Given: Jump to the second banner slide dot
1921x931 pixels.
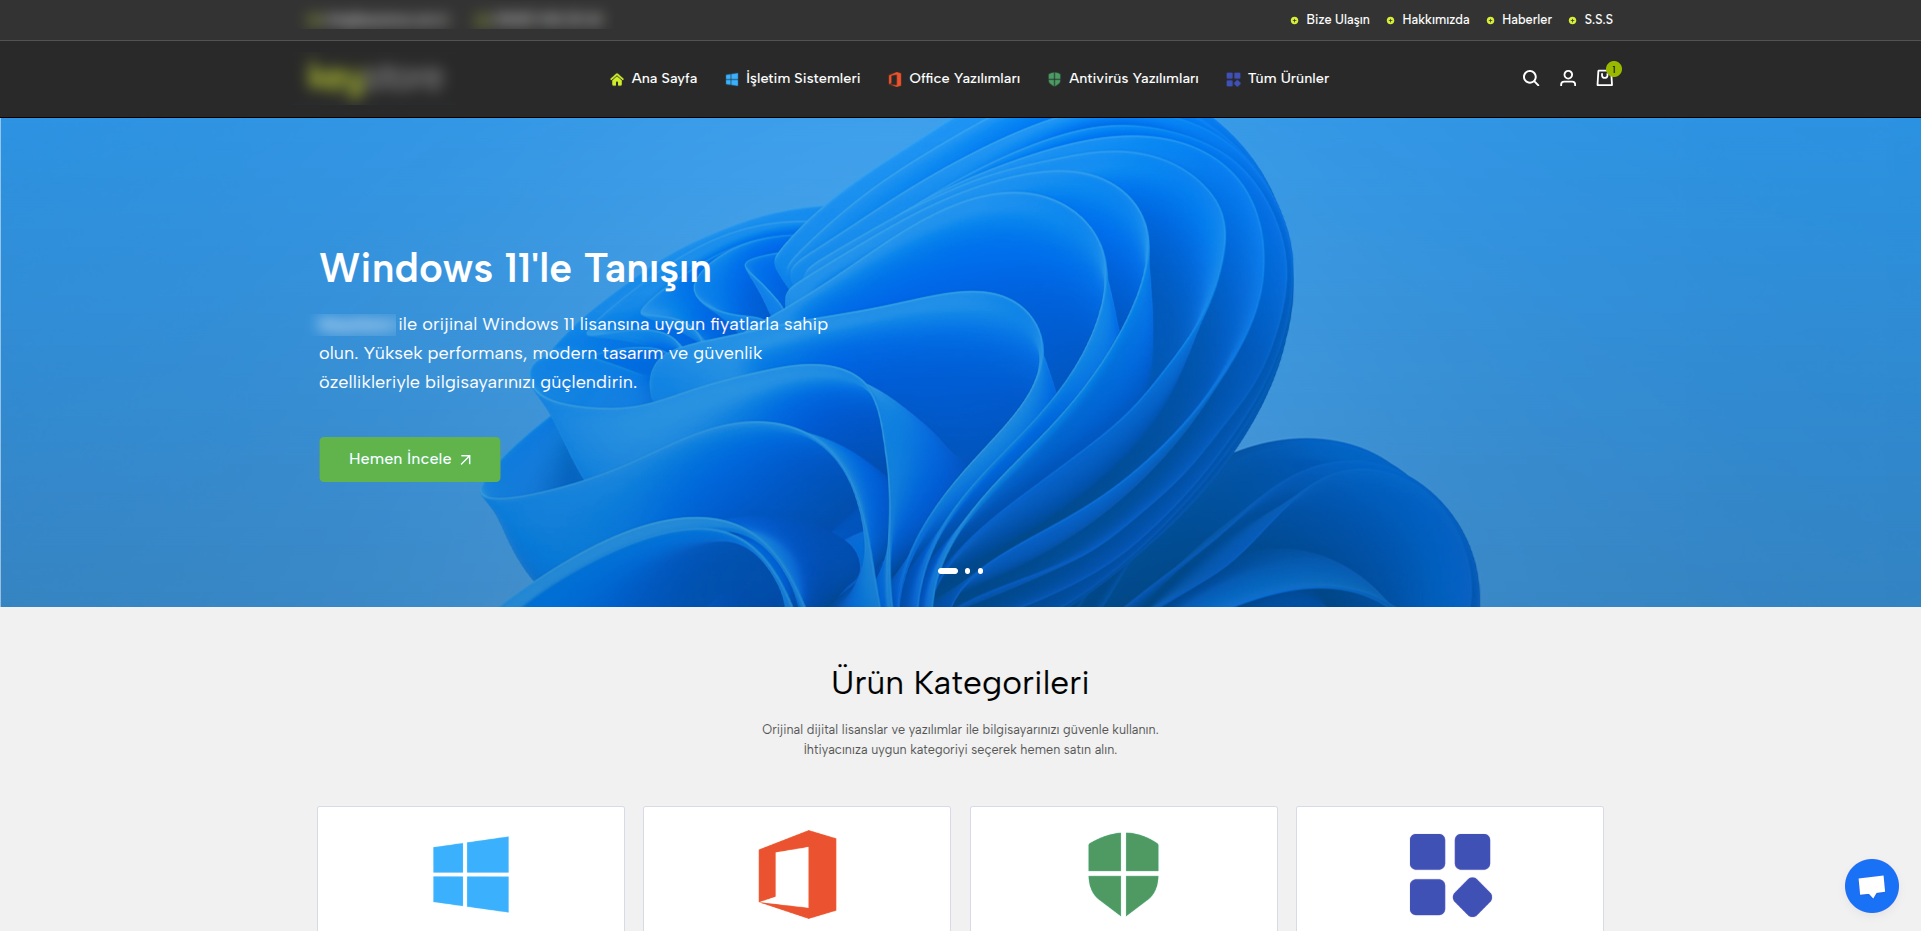Looking at the screenshot, I should pyautogui.click(x=968, y=571).
